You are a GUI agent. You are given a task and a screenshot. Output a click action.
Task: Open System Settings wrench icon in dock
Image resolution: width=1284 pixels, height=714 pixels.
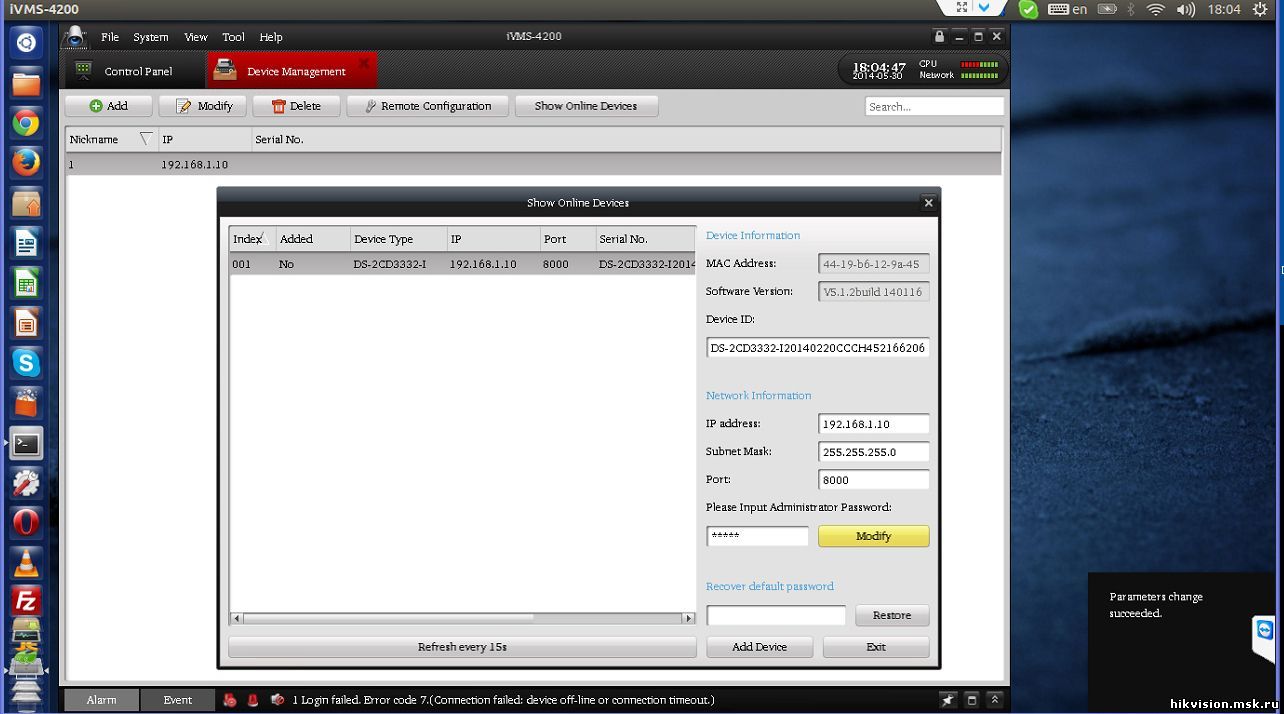(x=26, y=483)
